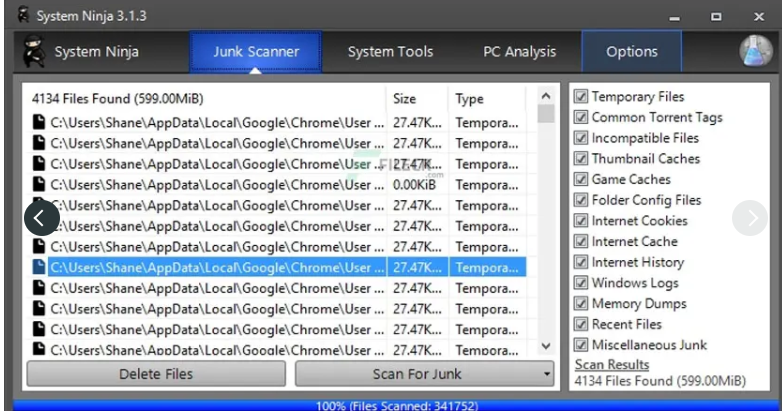Open the Scan Results link
The width and height of the screenshot is (782, 411).
click(x=611, y=365)
